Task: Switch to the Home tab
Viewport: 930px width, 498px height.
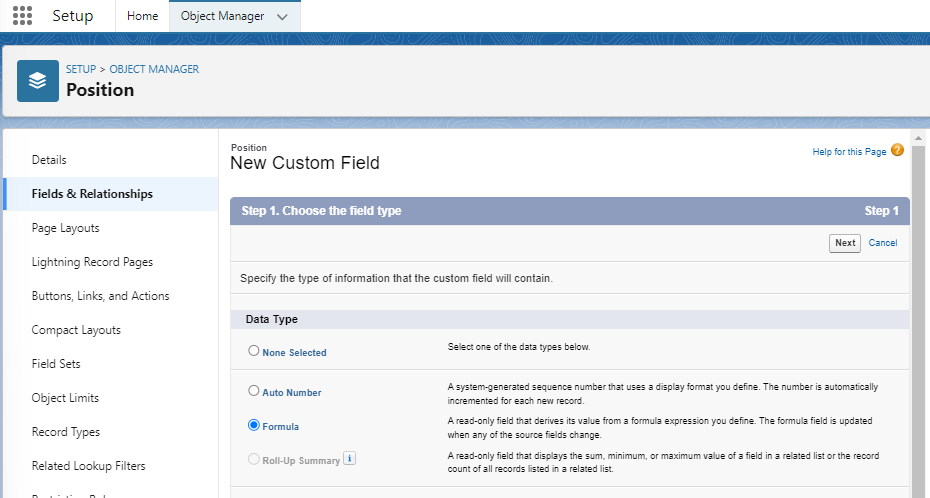Action: point(142,16)
